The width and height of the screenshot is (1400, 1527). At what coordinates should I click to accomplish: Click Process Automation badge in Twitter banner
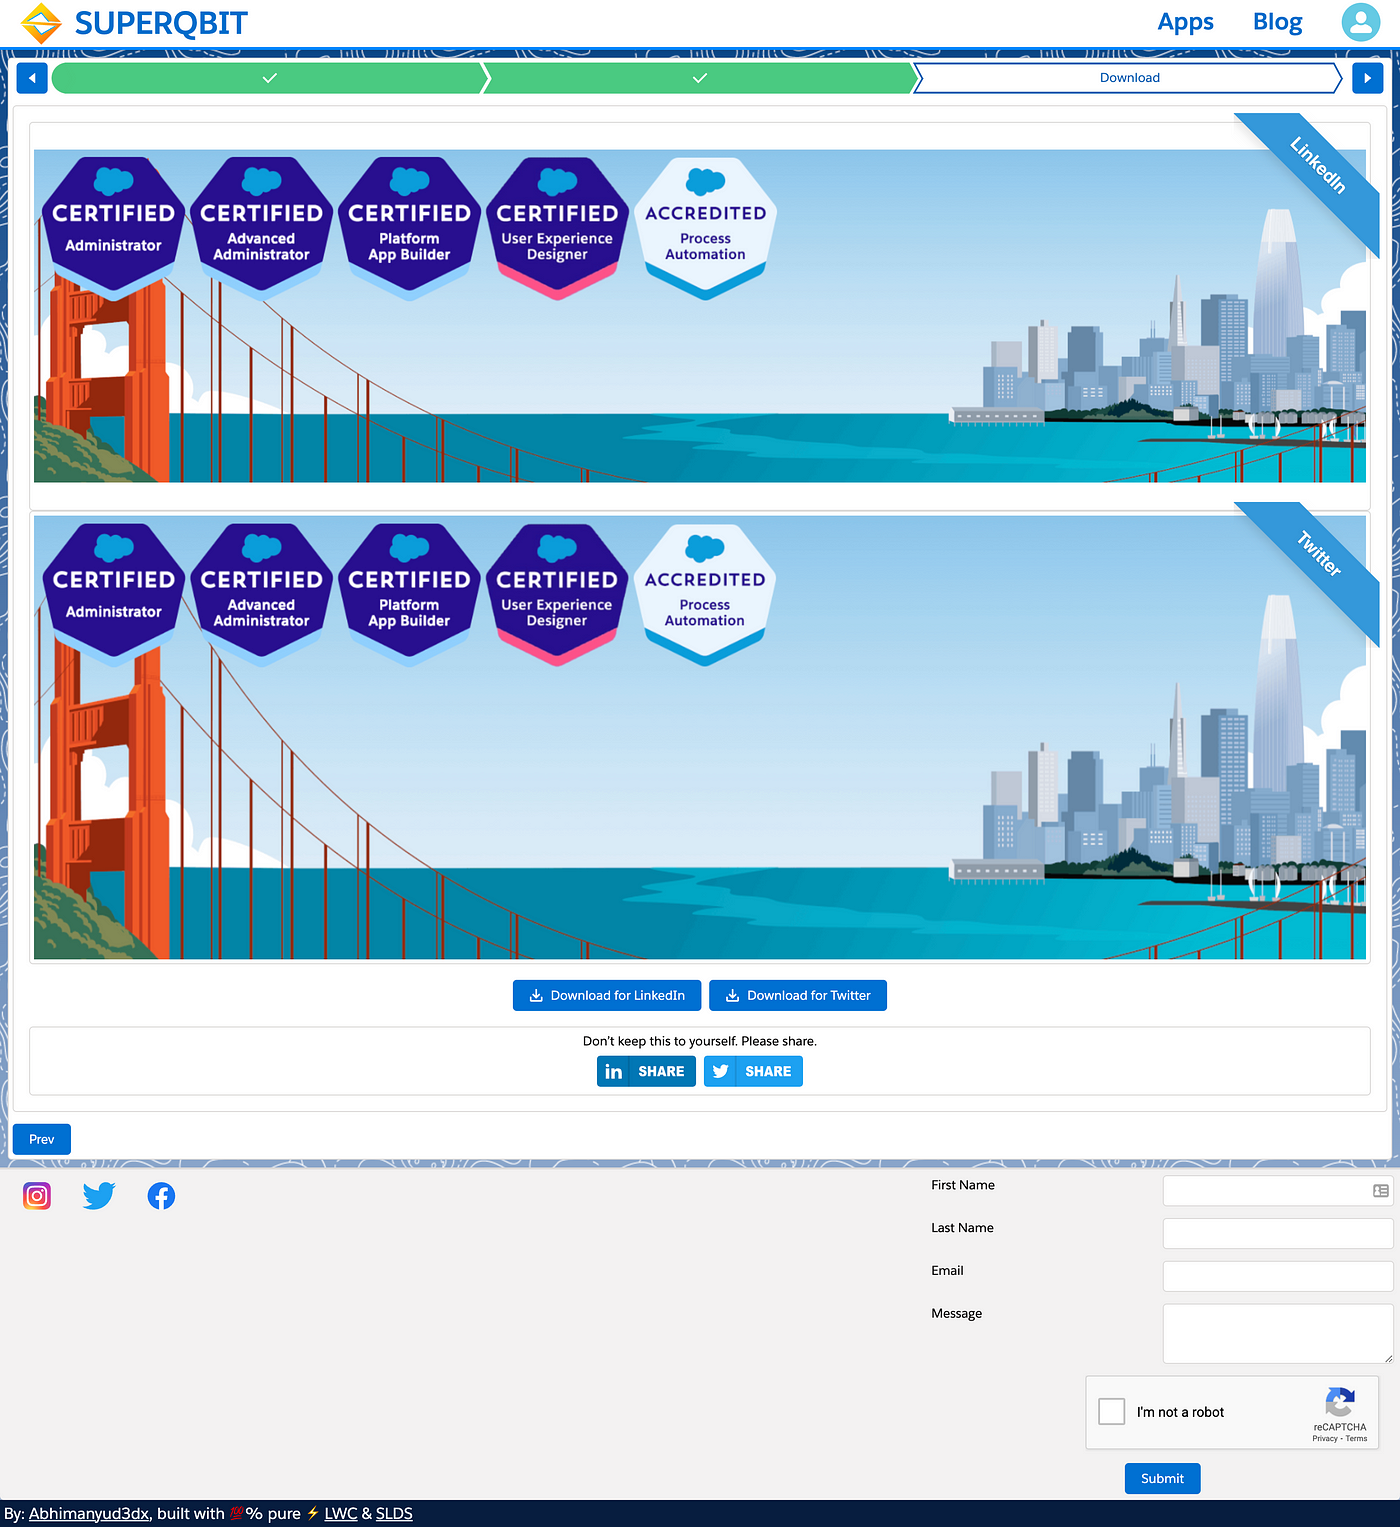coord(705,594)
